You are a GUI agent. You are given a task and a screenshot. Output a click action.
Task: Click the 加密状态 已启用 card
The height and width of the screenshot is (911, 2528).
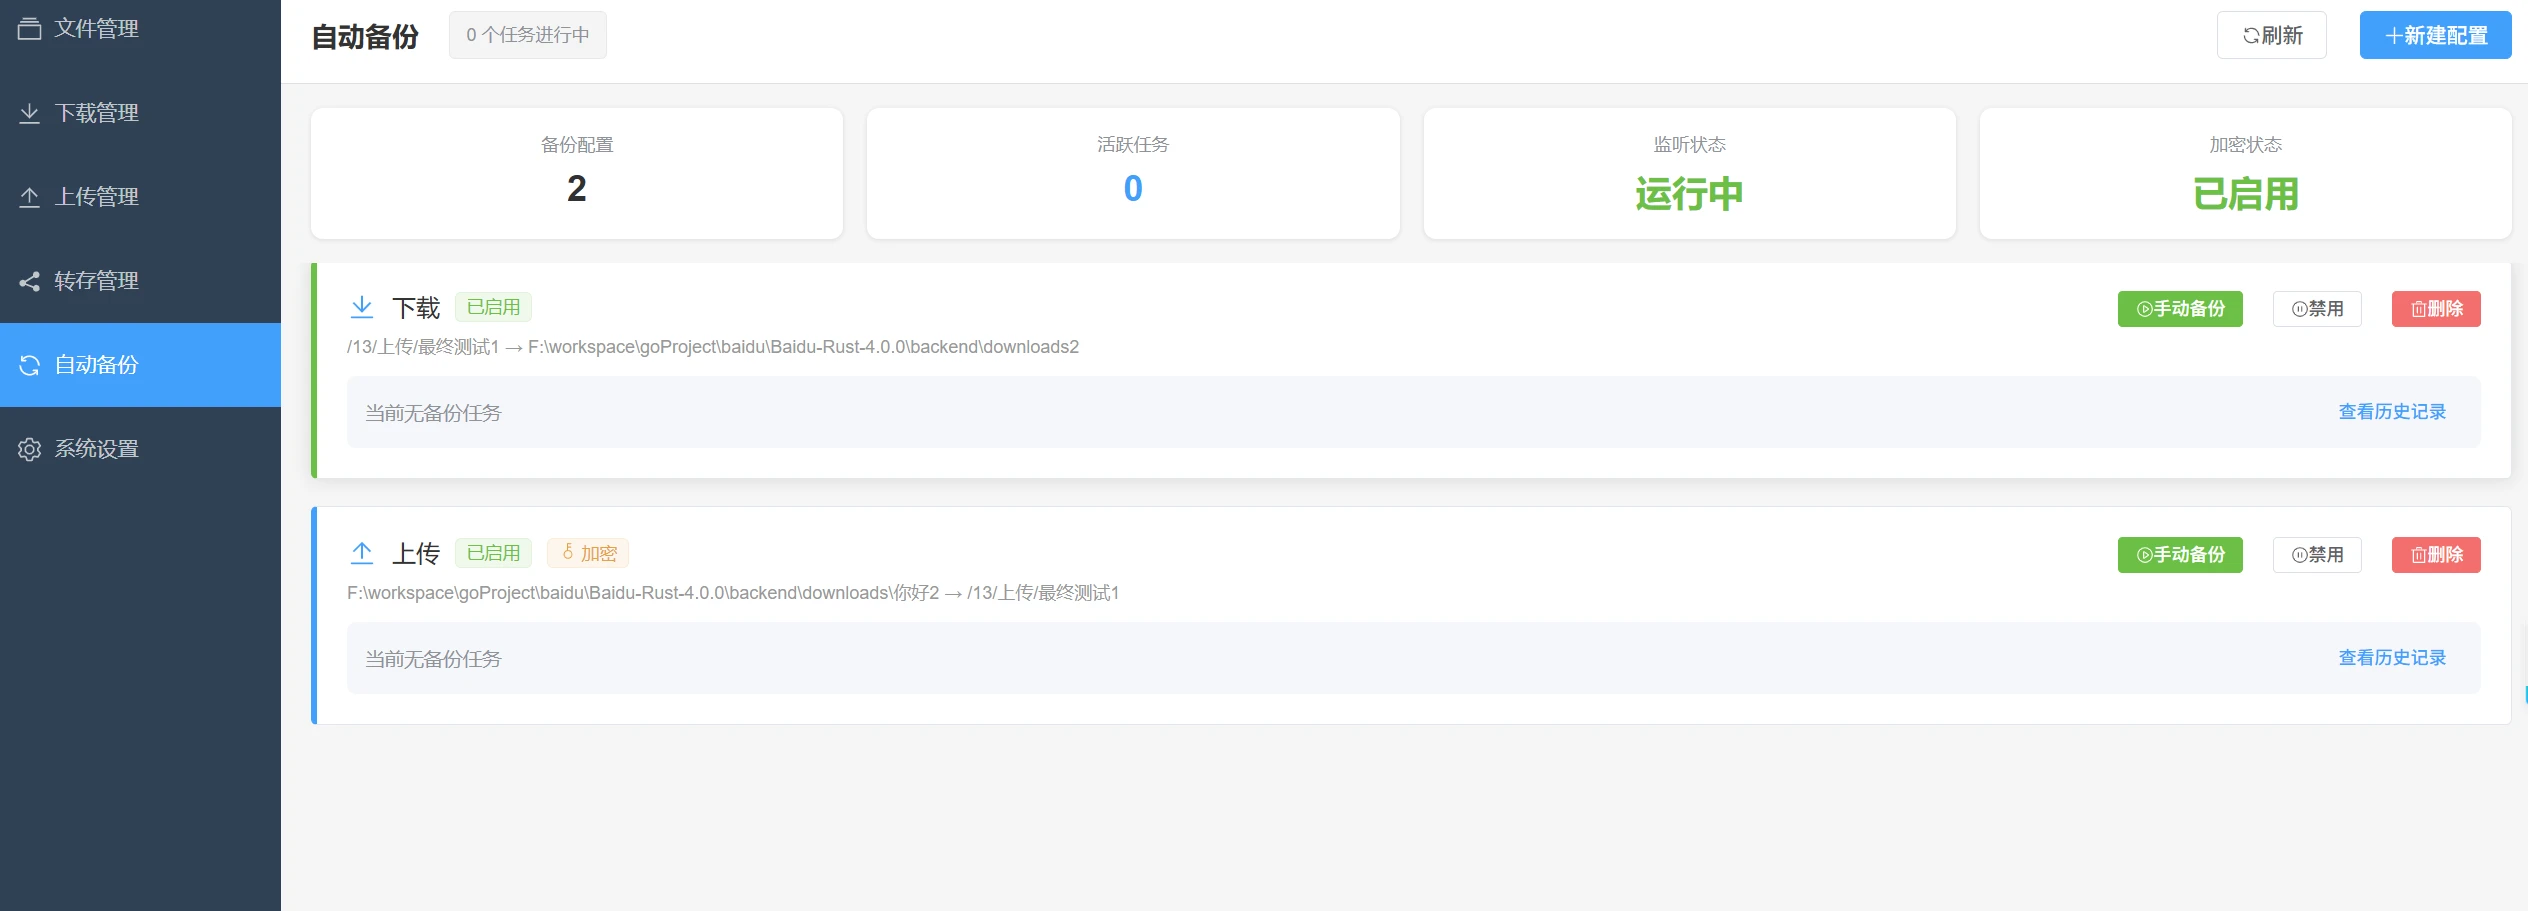coord(2246,173)
